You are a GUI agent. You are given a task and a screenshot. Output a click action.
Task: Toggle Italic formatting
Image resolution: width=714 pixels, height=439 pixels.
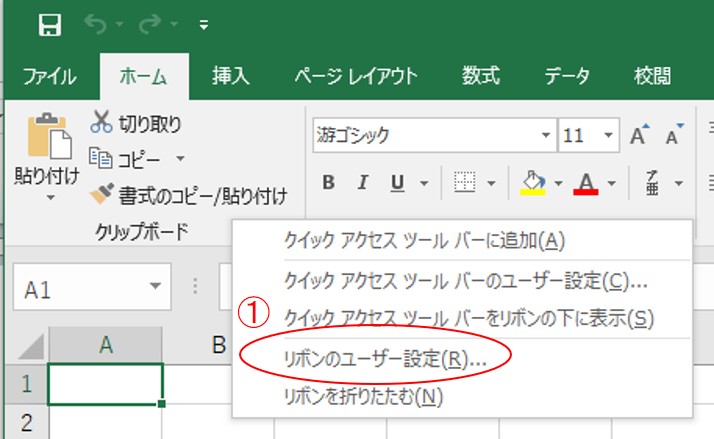point(362,183)
